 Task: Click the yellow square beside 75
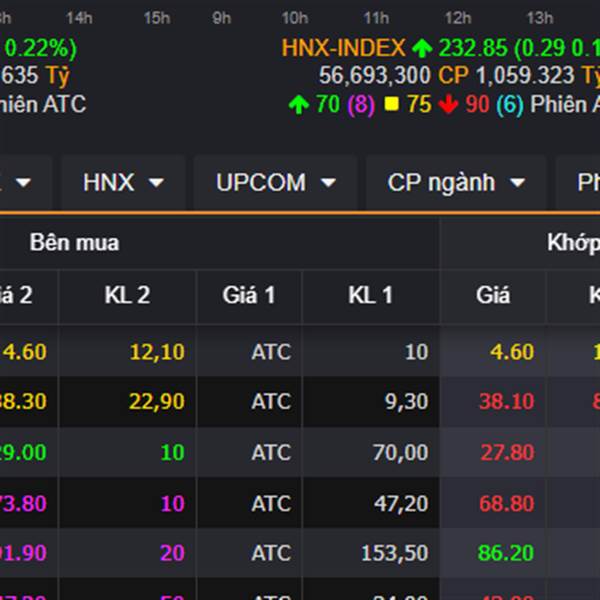[x=391, y=104]
